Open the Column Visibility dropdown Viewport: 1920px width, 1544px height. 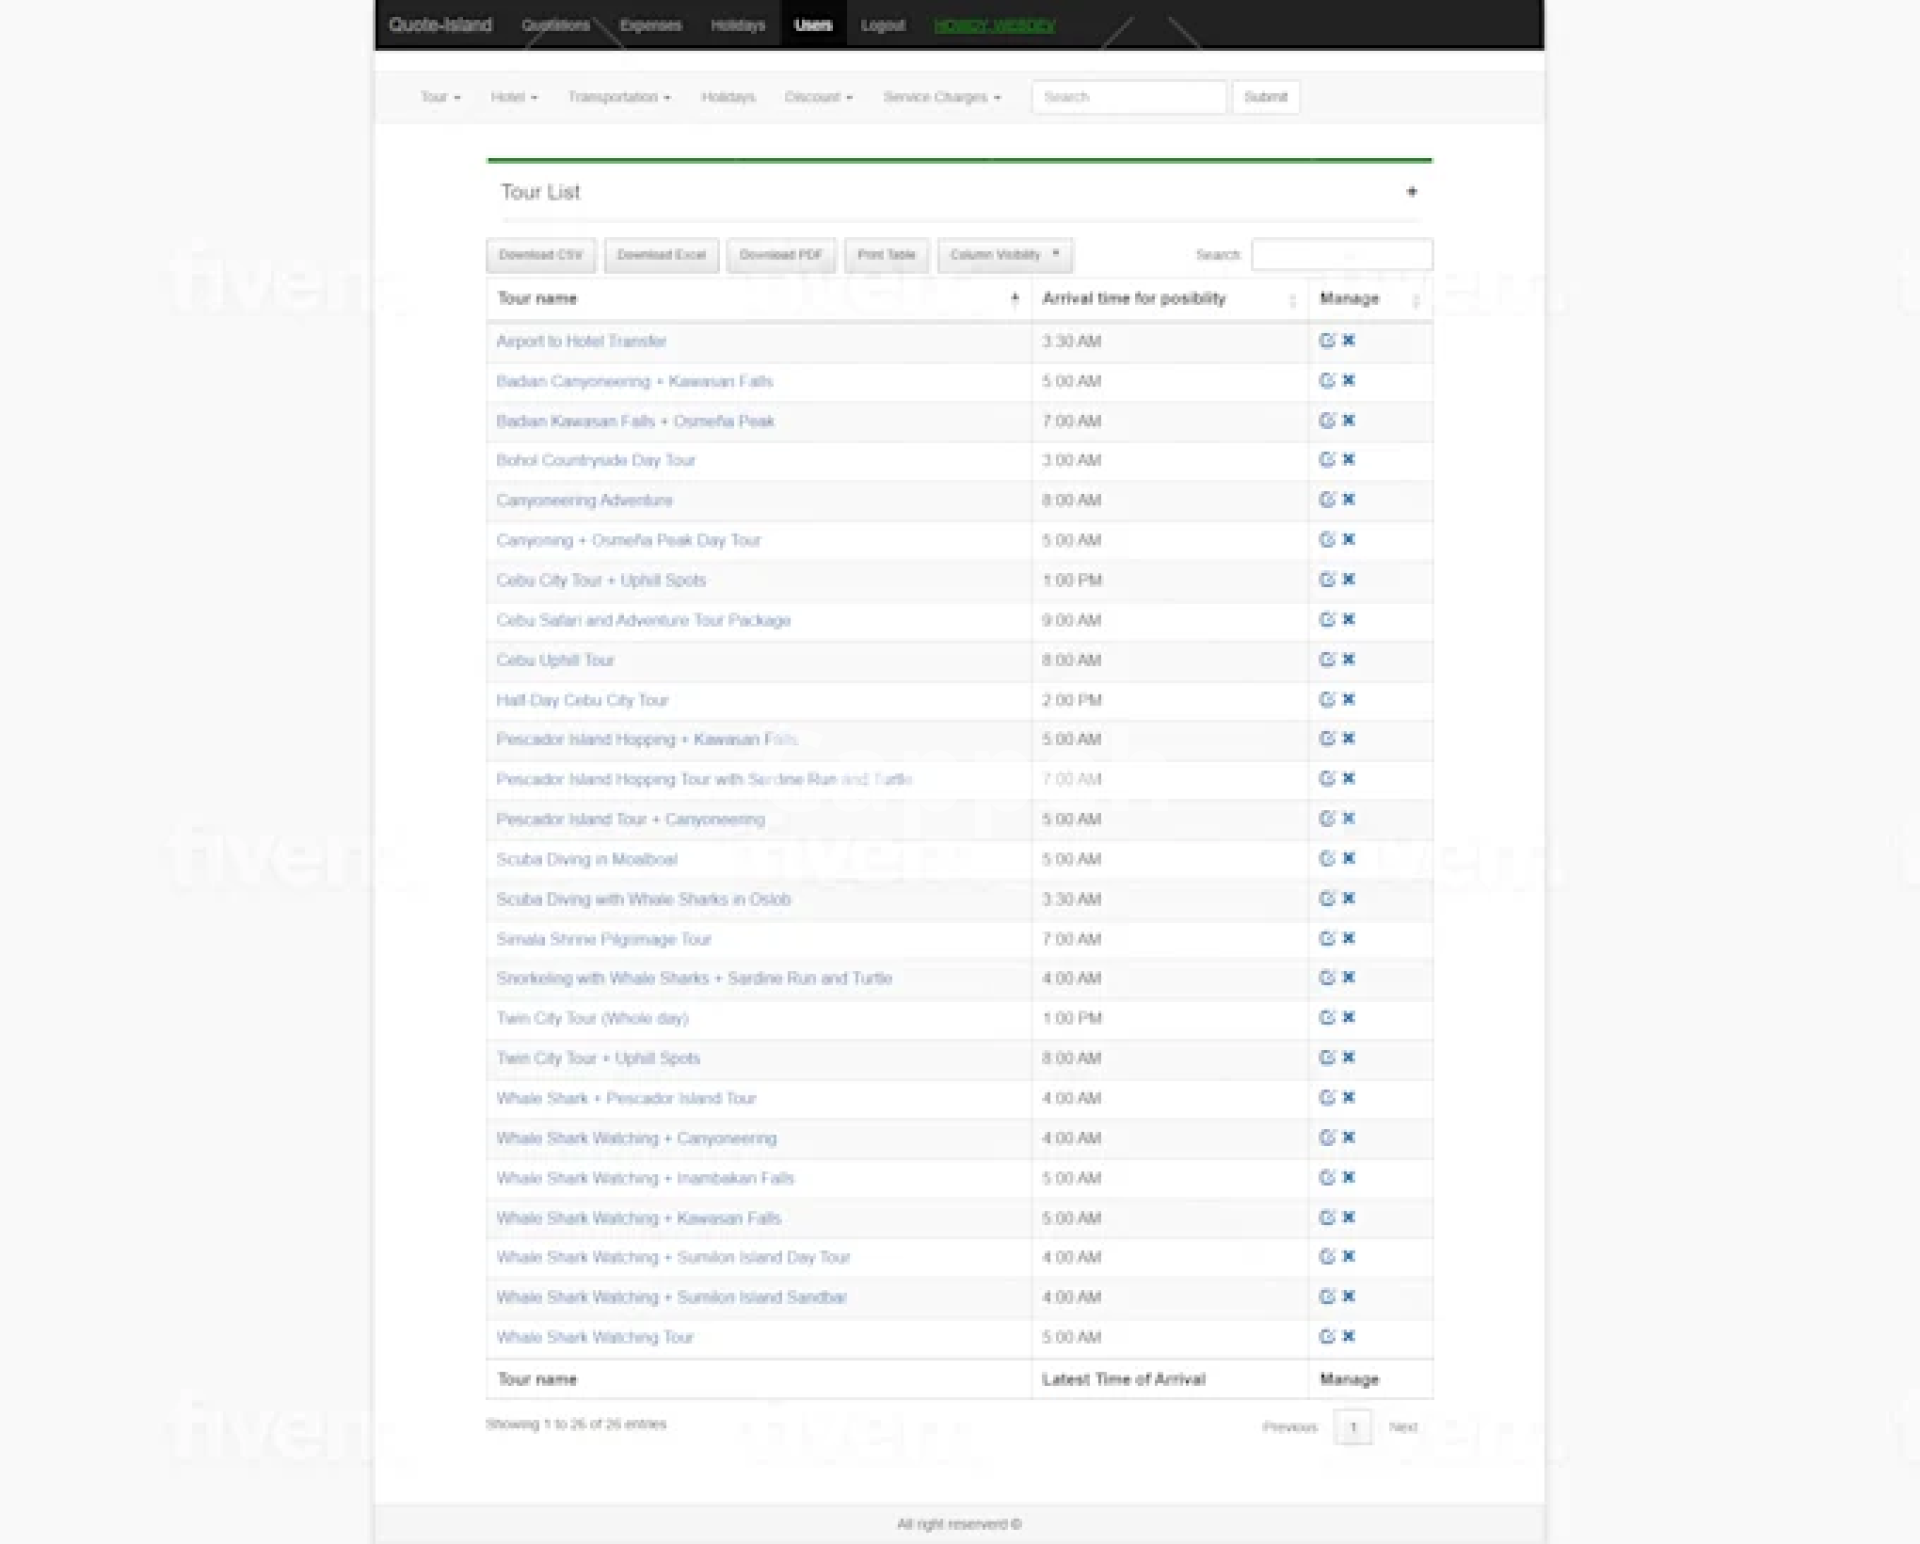point(1004,255)
